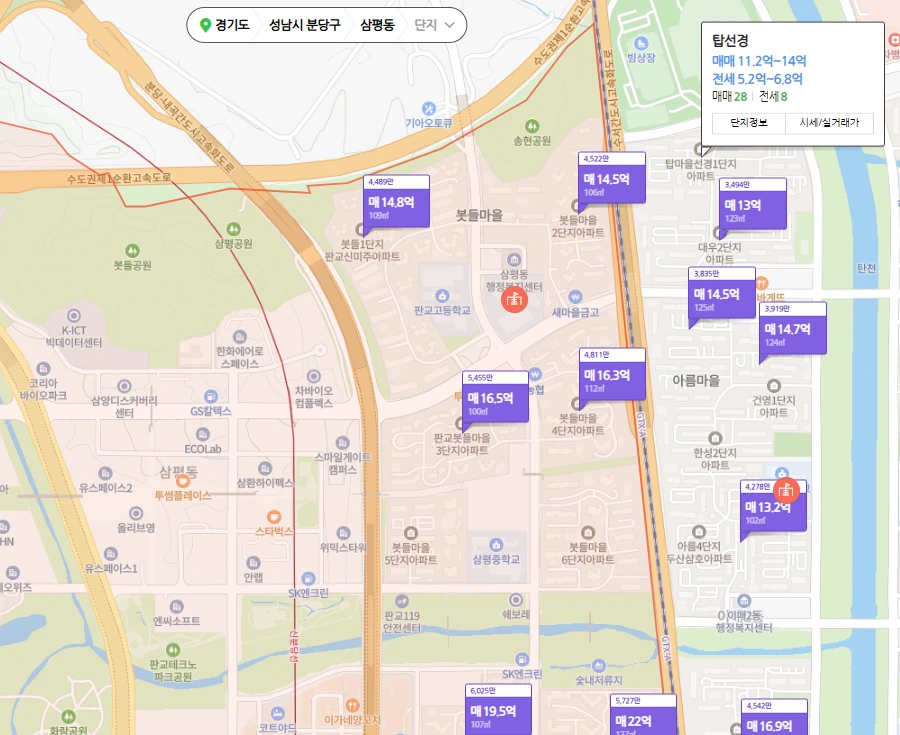Click the 판교테크노 파크공원 icon
Screen dimensions: 900x735
(173, 650)
